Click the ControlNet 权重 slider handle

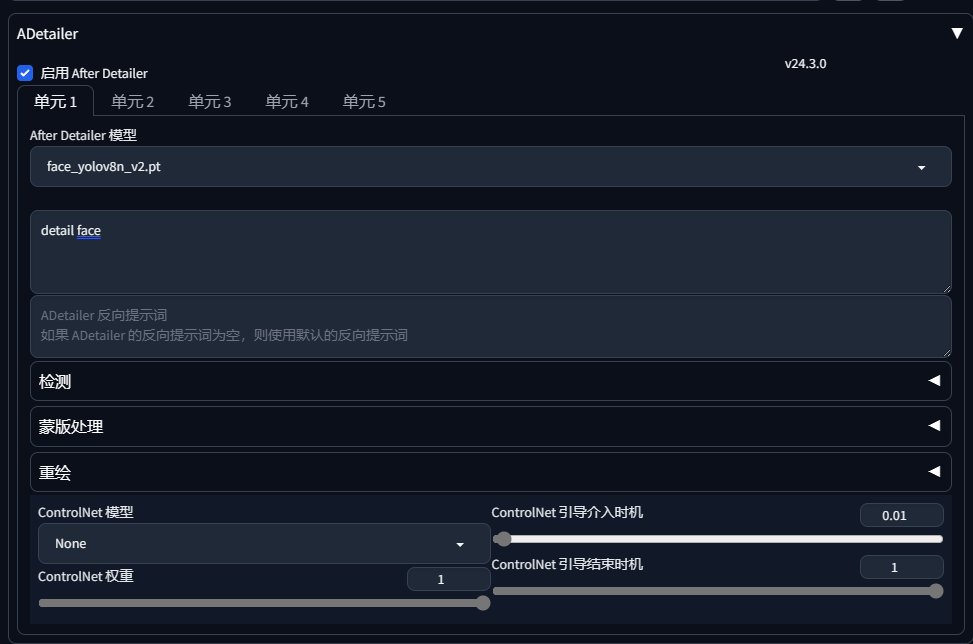coord(483,603)
